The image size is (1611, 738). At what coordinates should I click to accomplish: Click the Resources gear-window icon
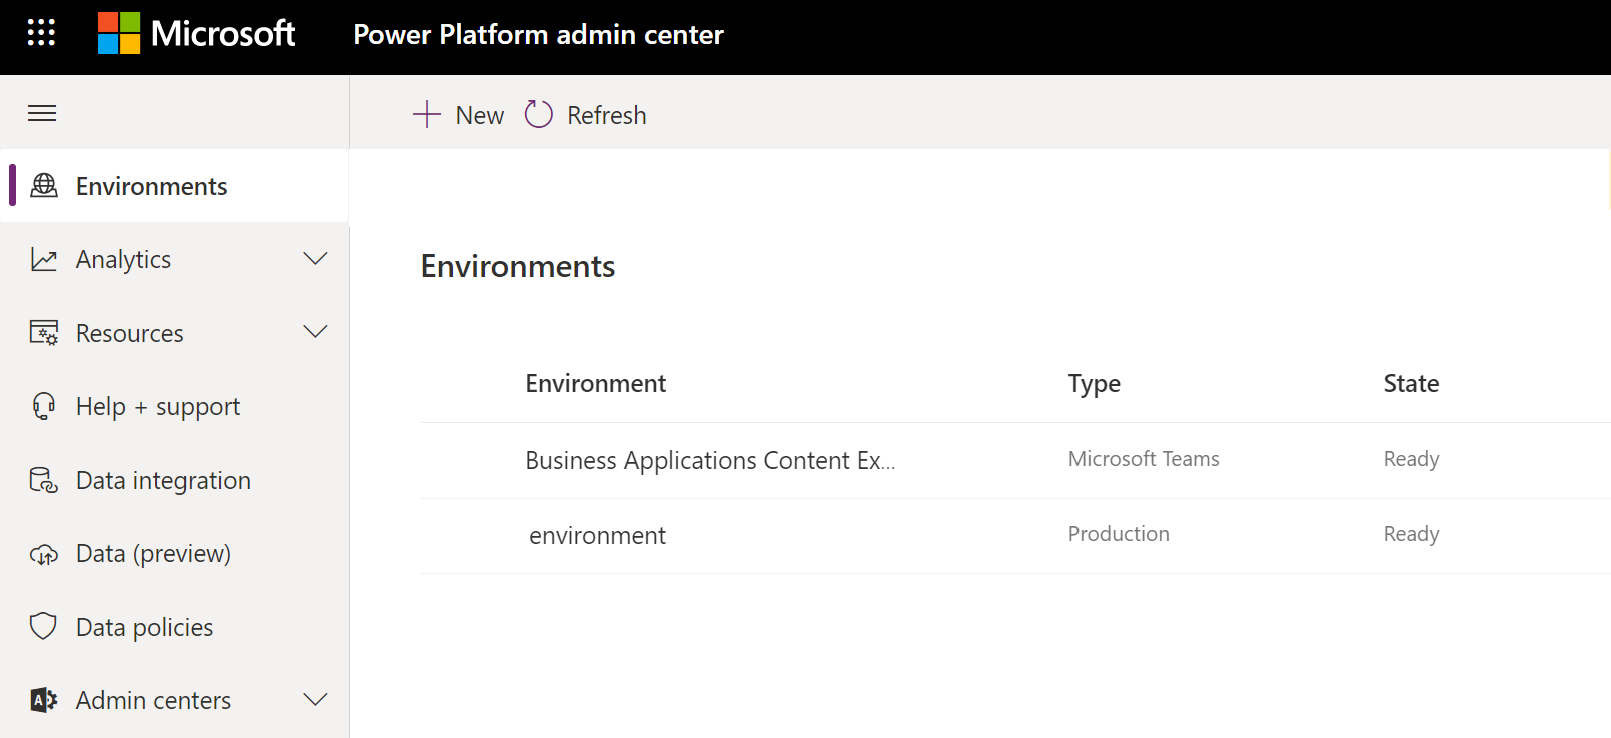coord(44,333)
